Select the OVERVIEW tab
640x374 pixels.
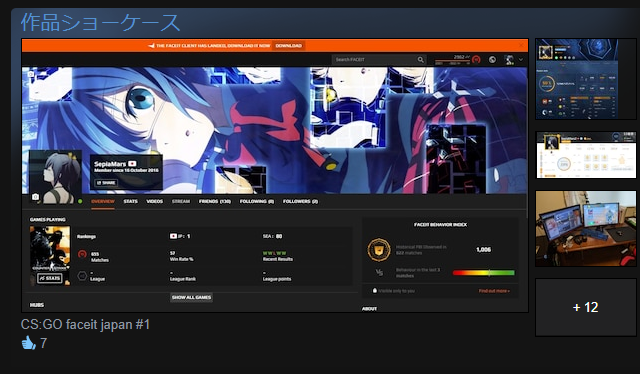tap(103, 201)
